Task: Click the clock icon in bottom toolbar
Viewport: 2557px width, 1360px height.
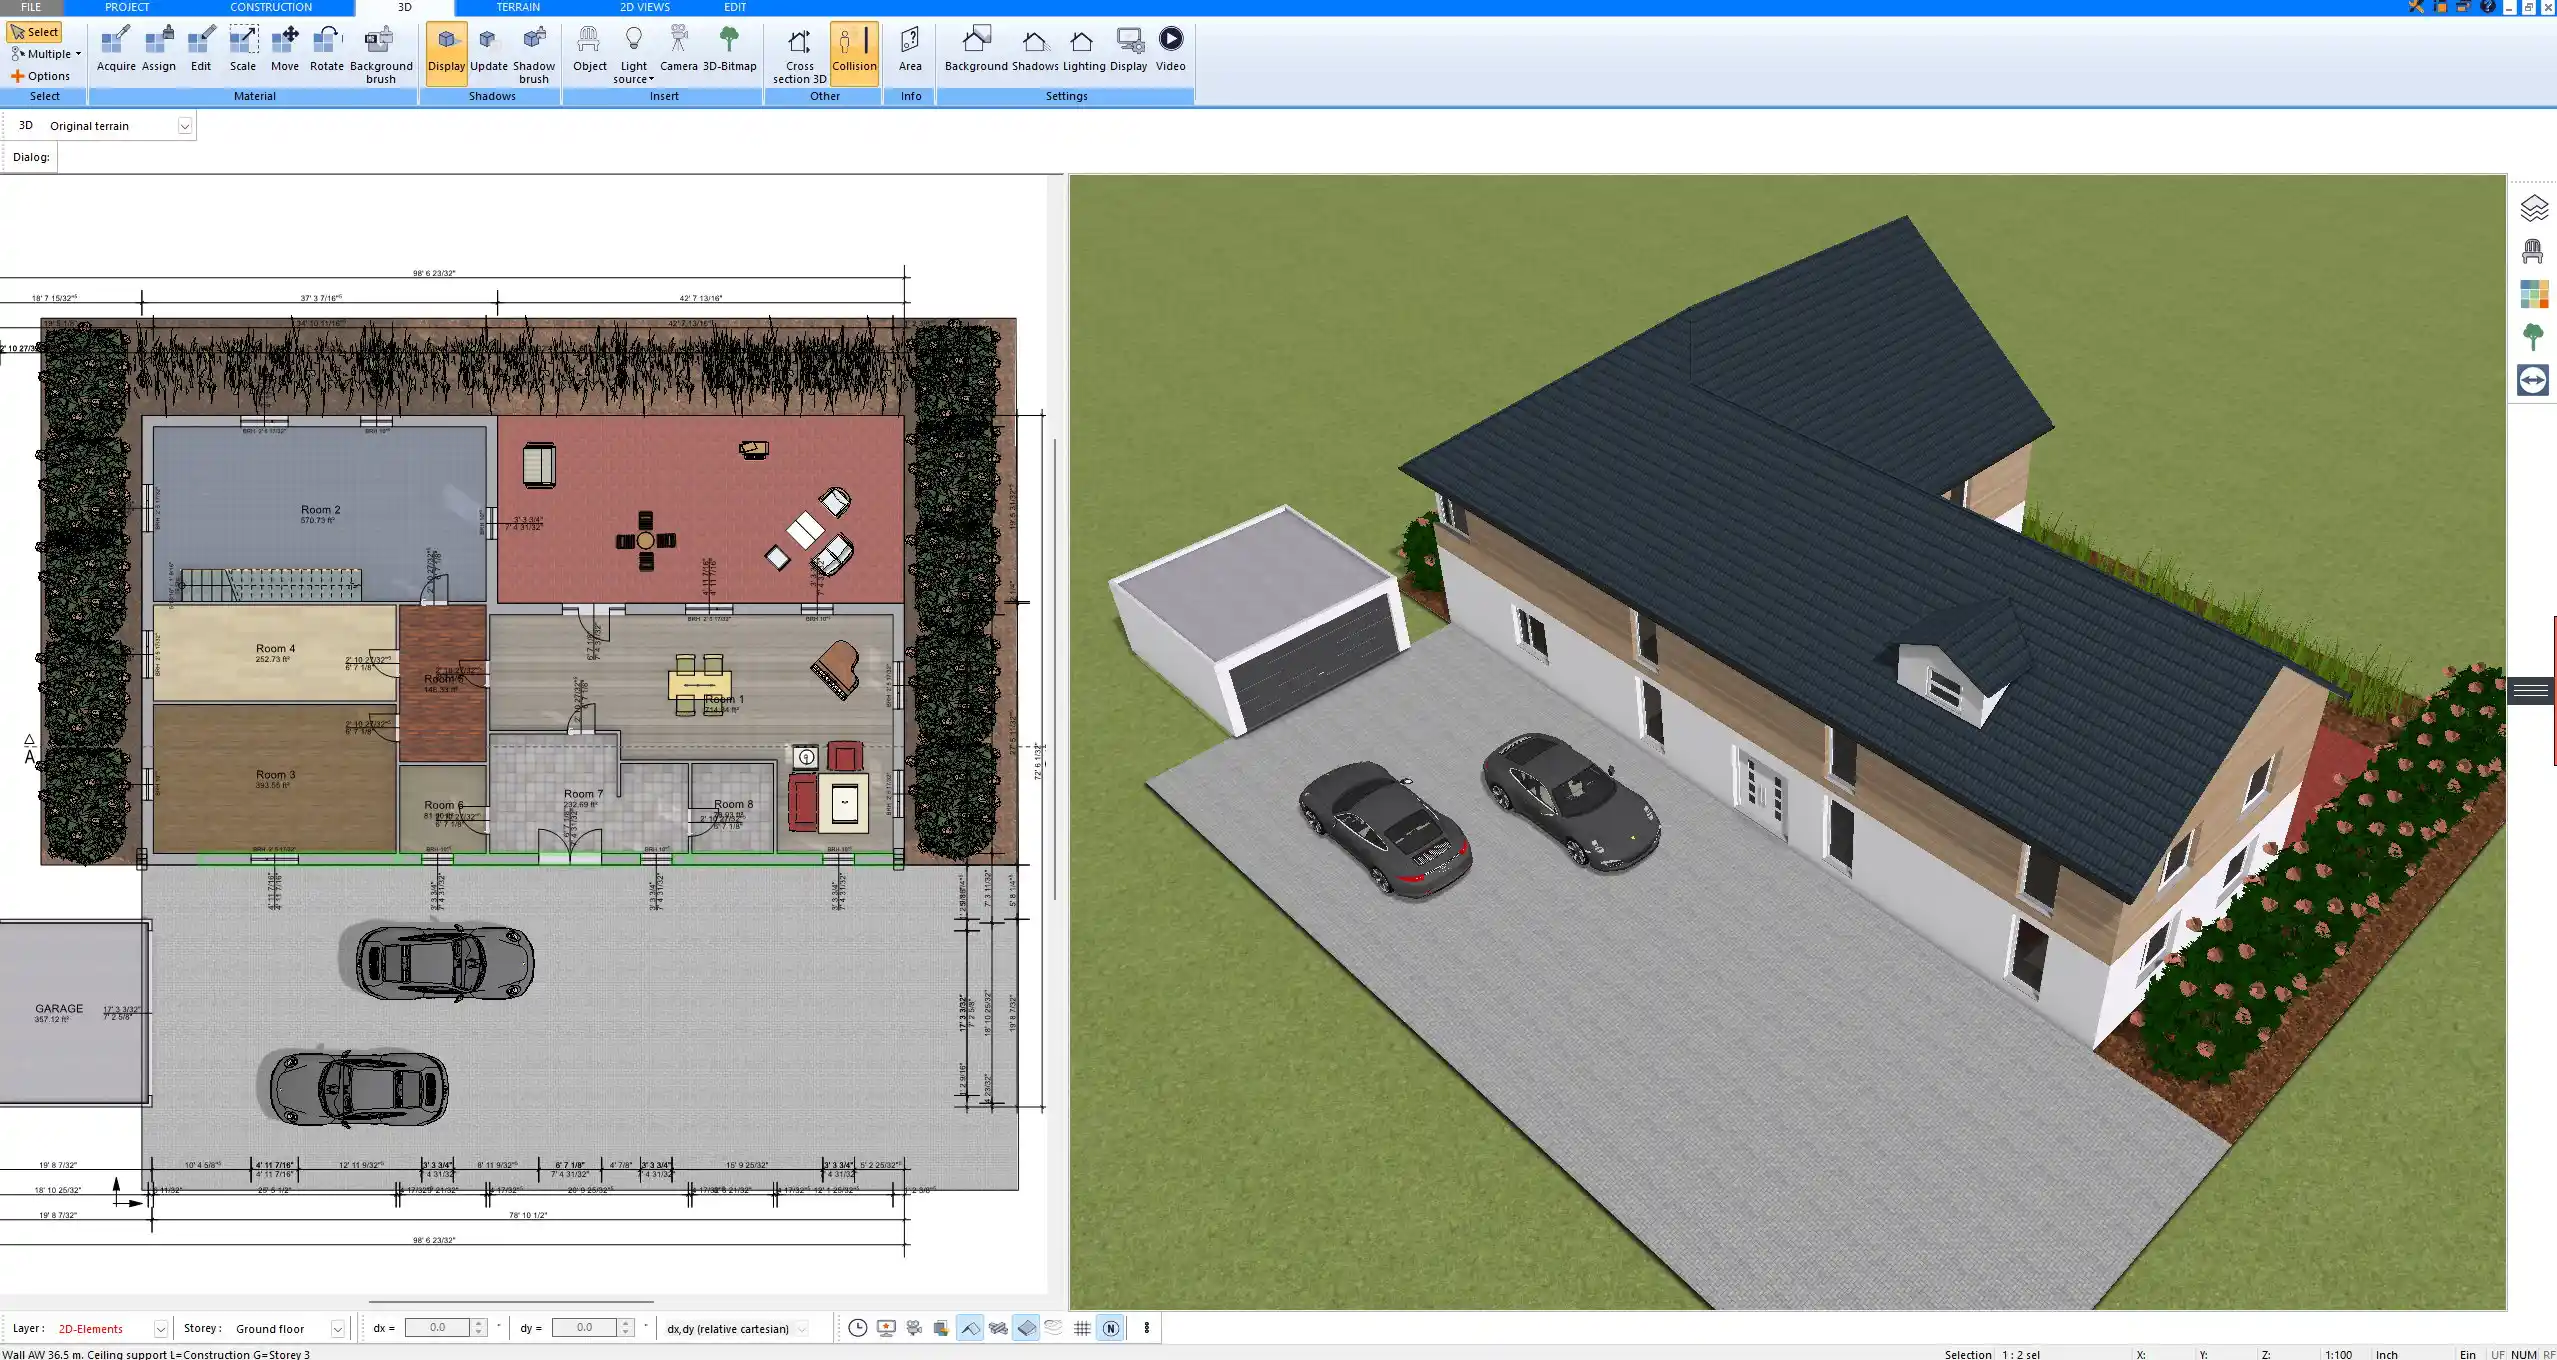Action: pyautogui.click(x=857, y=1328)
